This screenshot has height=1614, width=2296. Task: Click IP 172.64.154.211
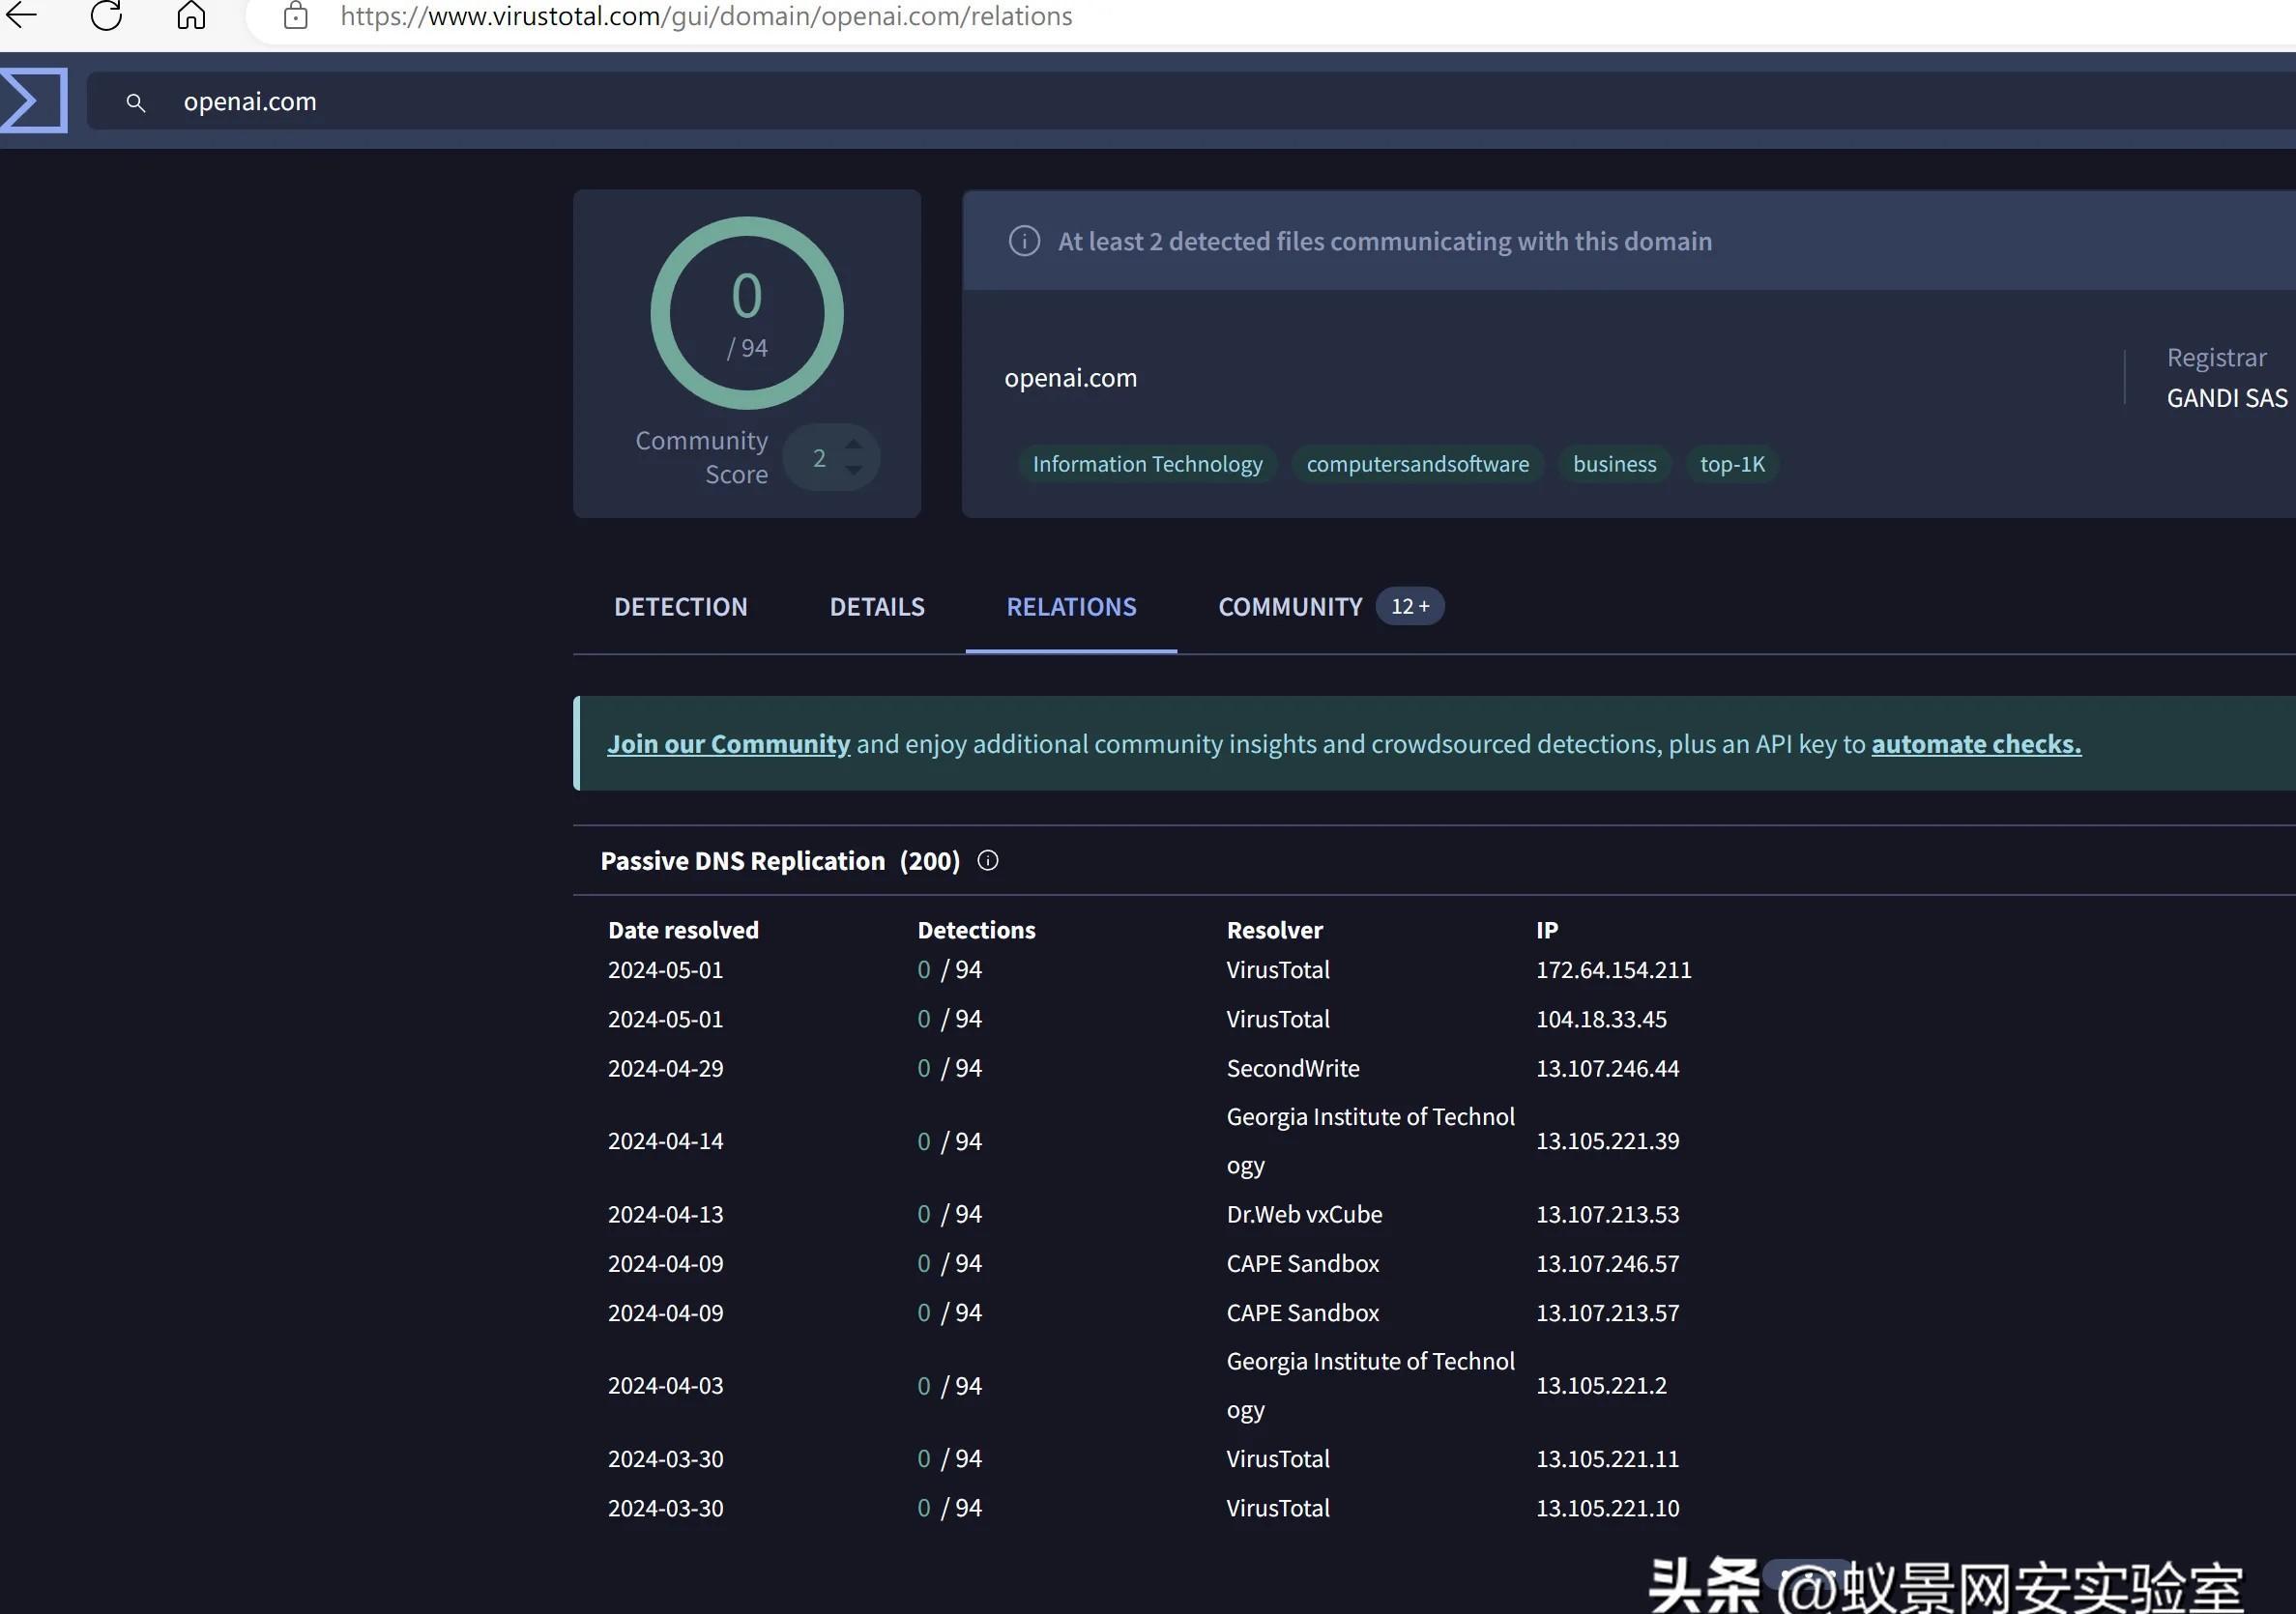click(x=1613, y=970)
